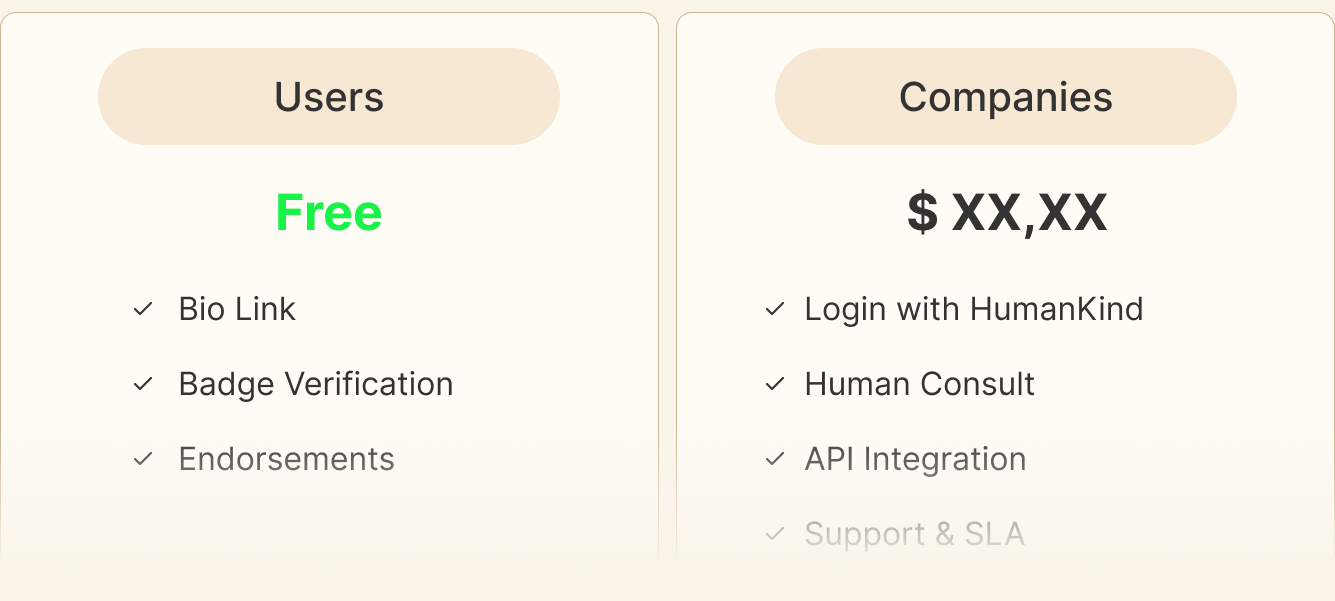Viewport: 1335px width, 601px height.
Task: Open the Bio Link feature
Action: tap(237, 309)
